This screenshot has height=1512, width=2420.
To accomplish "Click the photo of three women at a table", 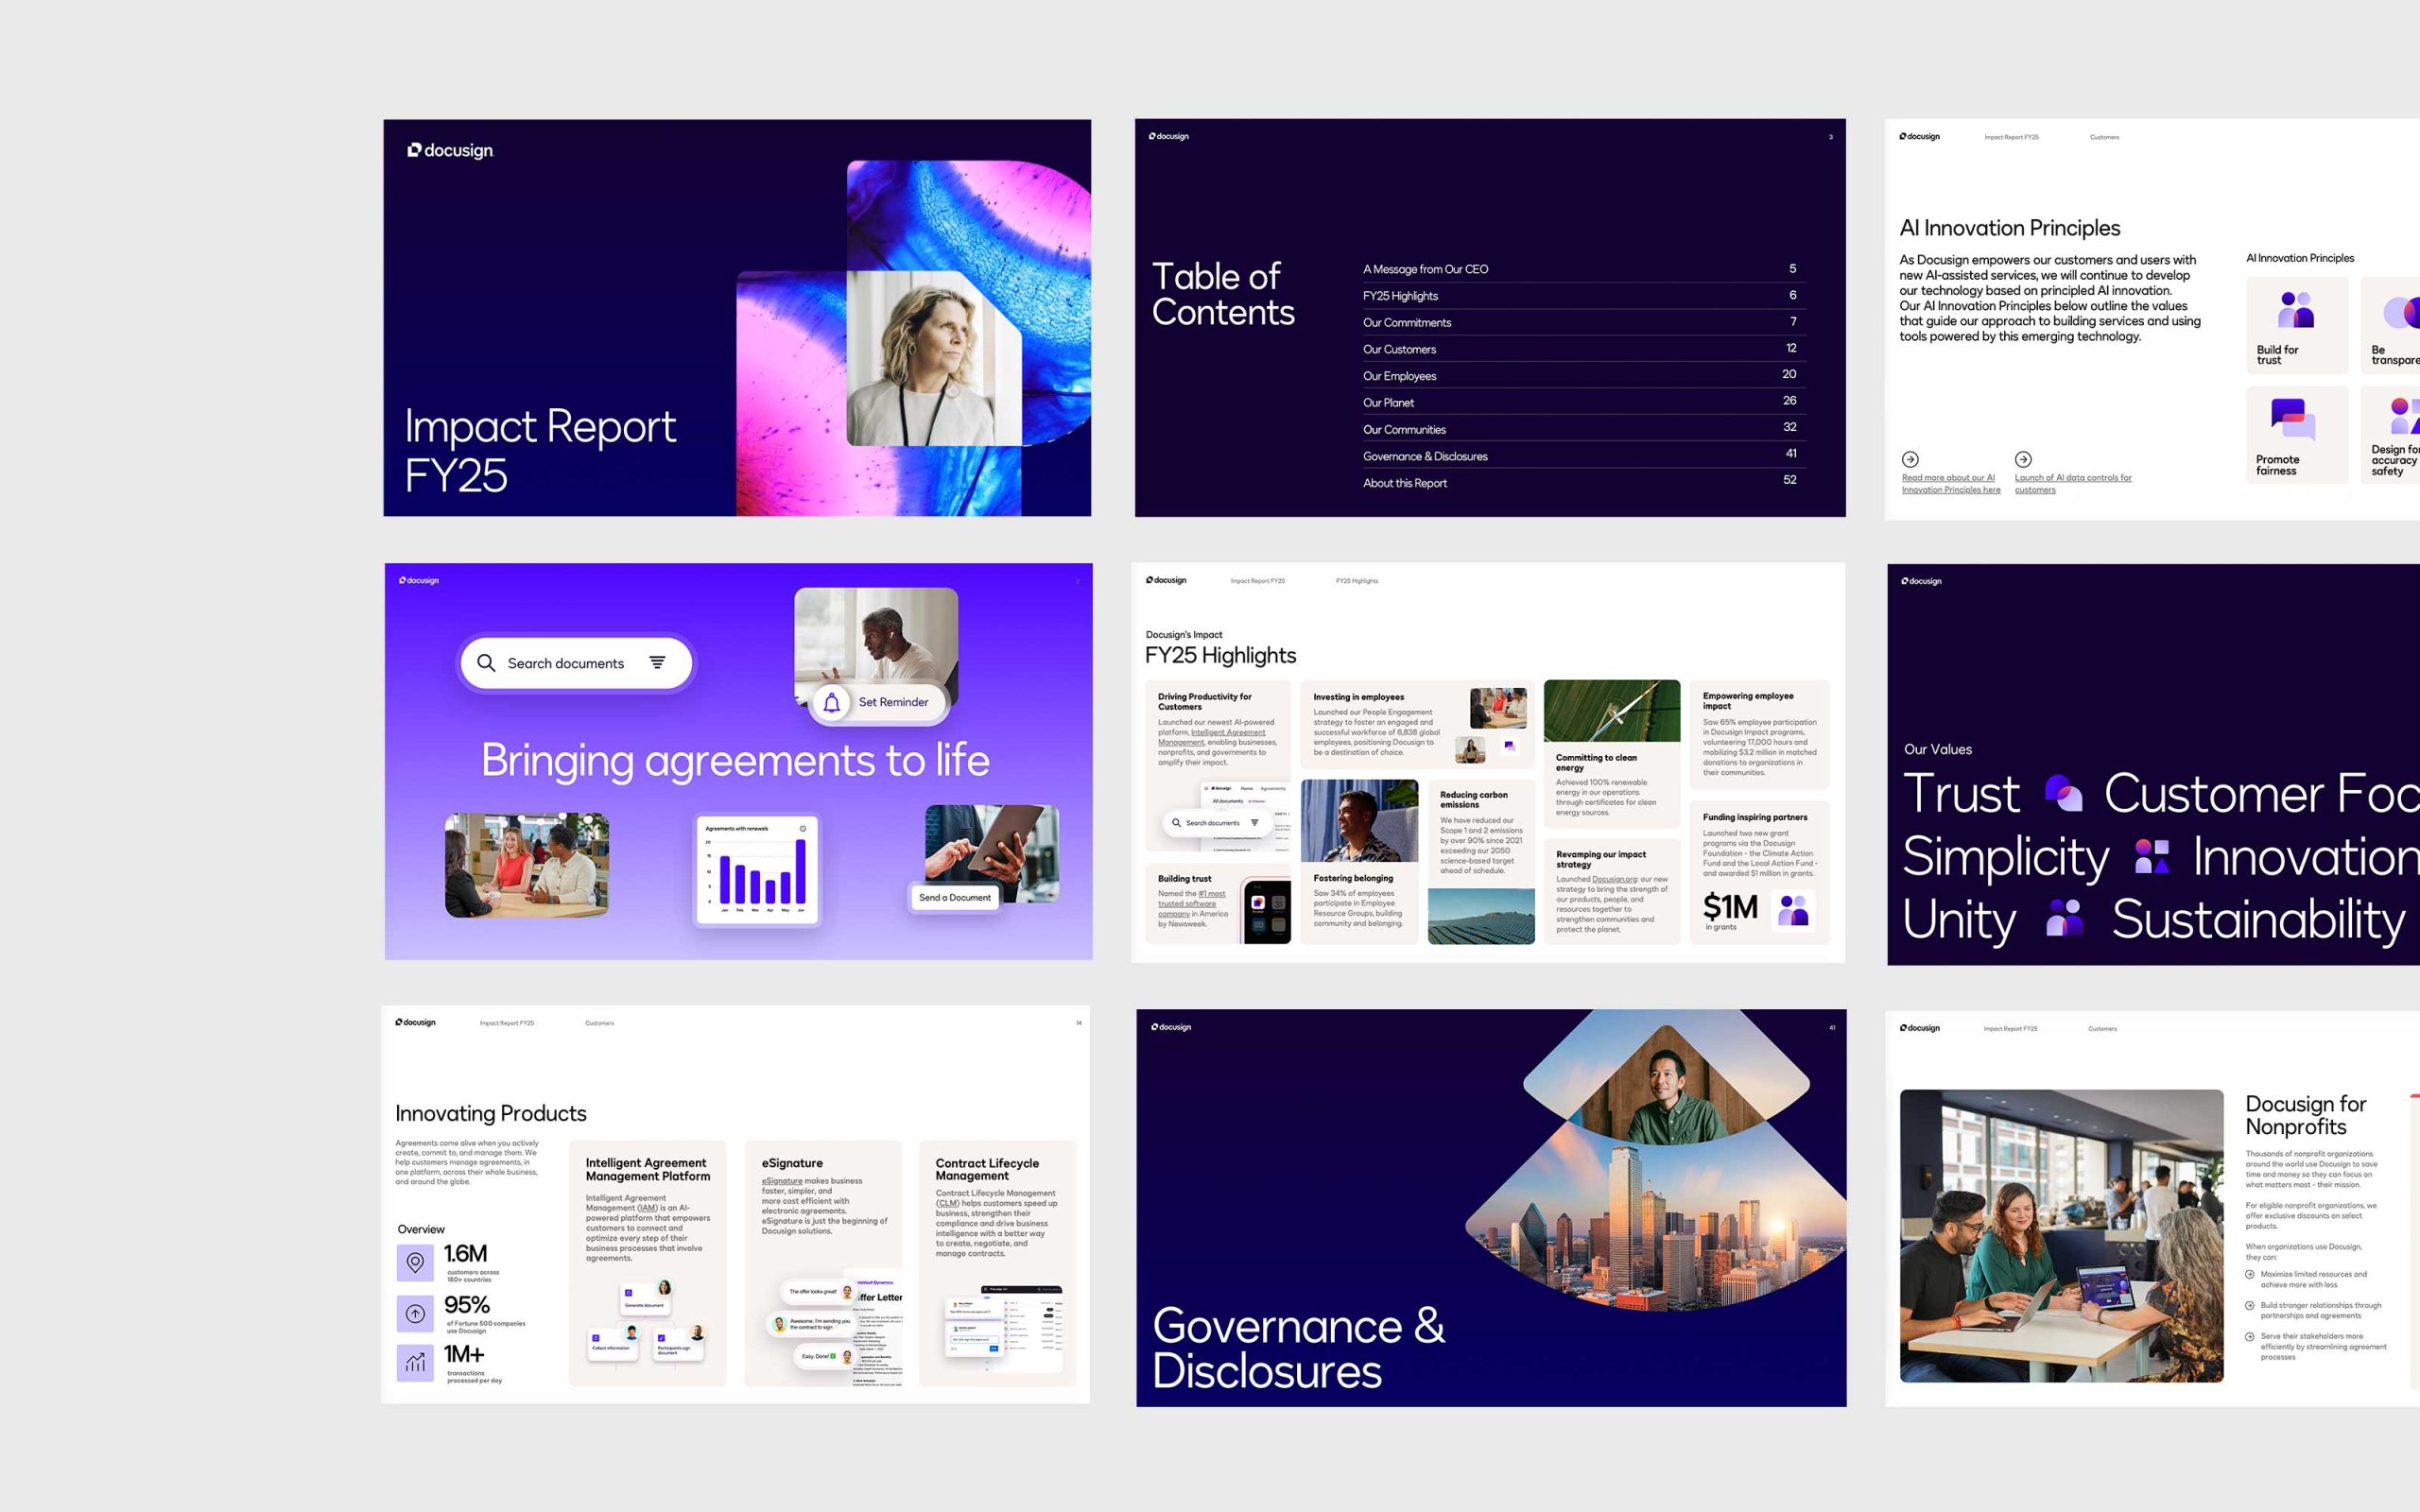I will pyautogui.click(x=527, y=865).
